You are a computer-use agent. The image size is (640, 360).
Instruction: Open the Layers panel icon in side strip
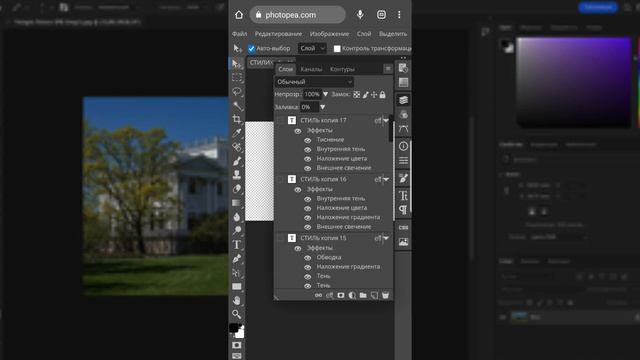[x=403, y=100]
